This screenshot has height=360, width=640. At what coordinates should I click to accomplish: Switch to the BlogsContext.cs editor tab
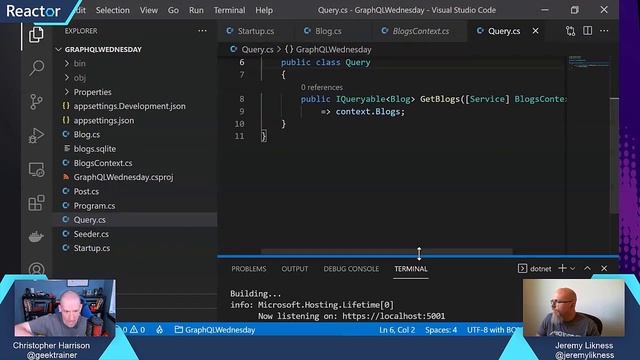[x=421, y=31]
